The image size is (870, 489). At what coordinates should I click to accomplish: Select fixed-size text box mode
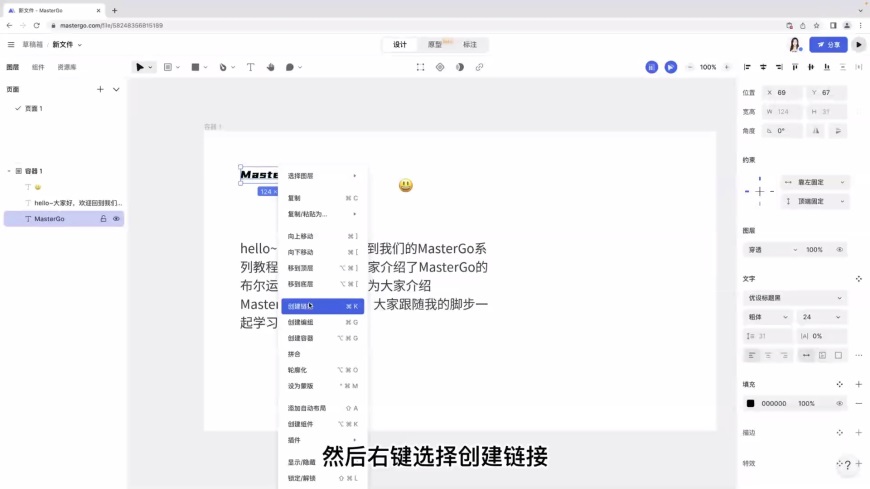pos(838,355)
